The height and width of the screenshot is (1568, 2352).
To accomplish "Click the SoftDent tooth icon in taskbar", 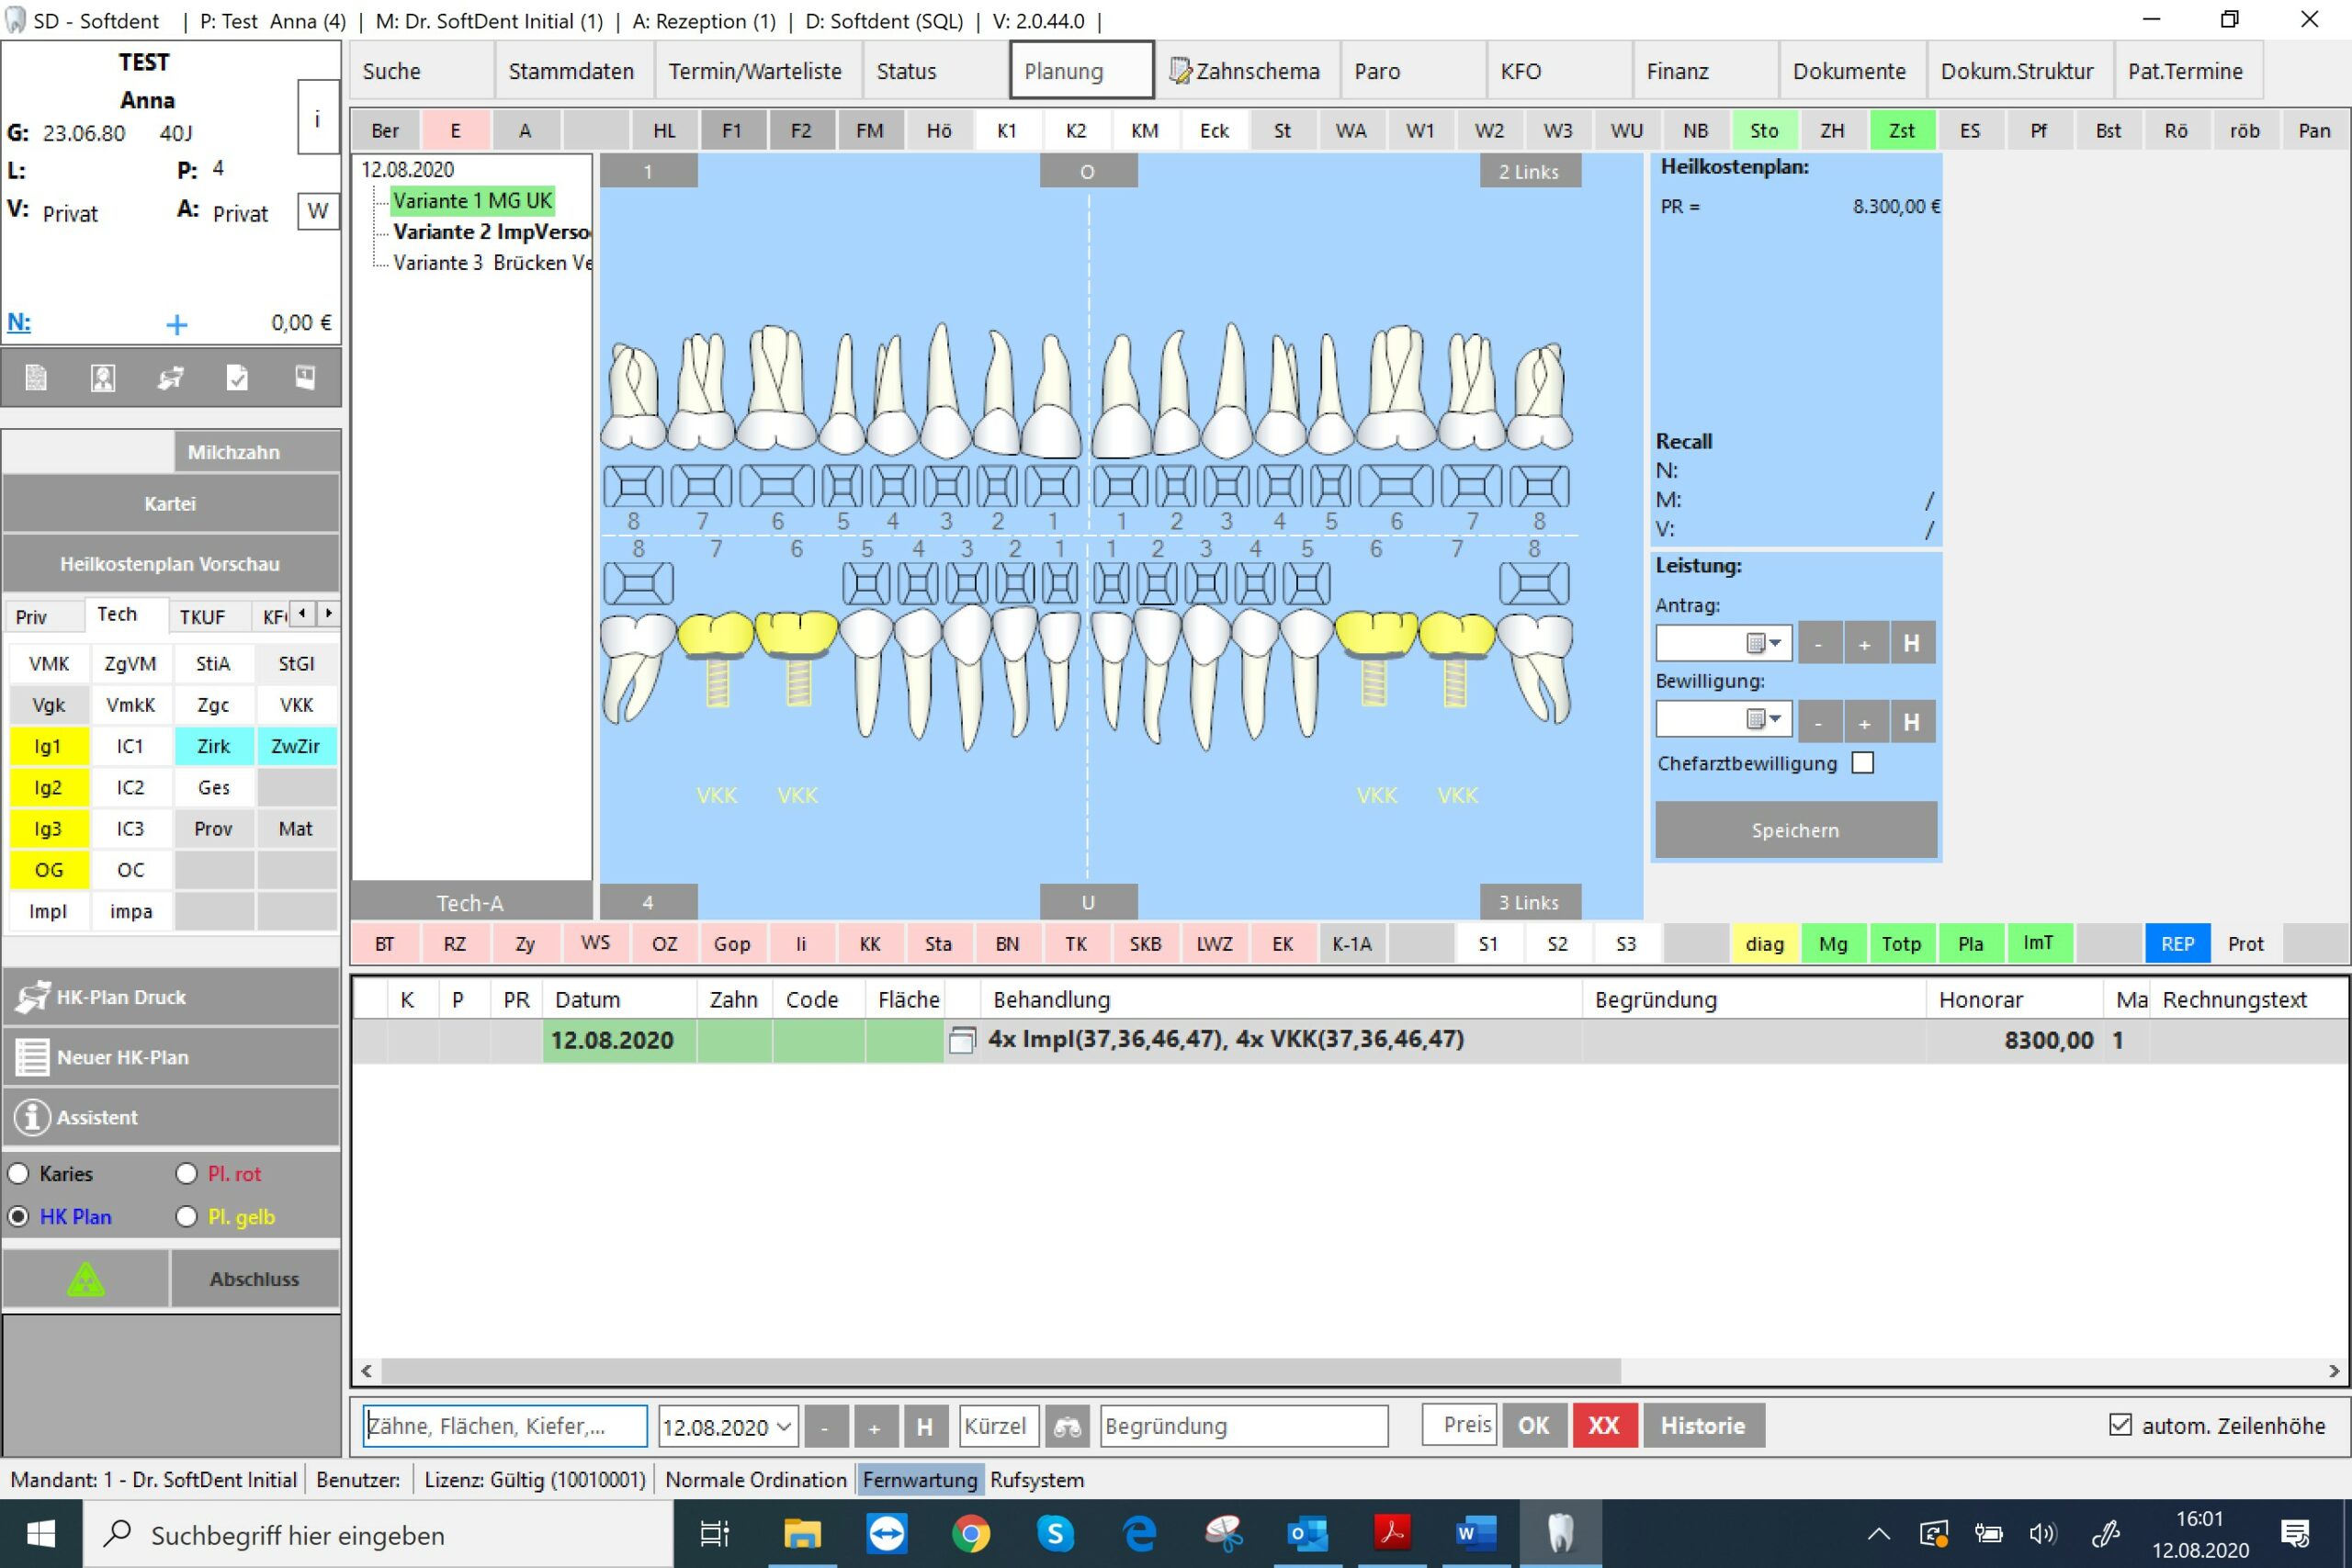I will point(1560,1533).
